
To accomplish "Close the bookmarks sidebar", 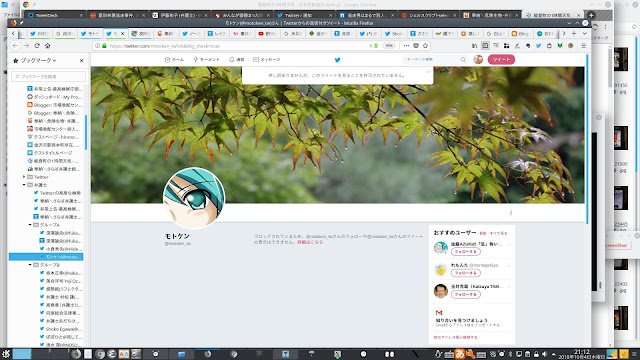I will point(82,60).
